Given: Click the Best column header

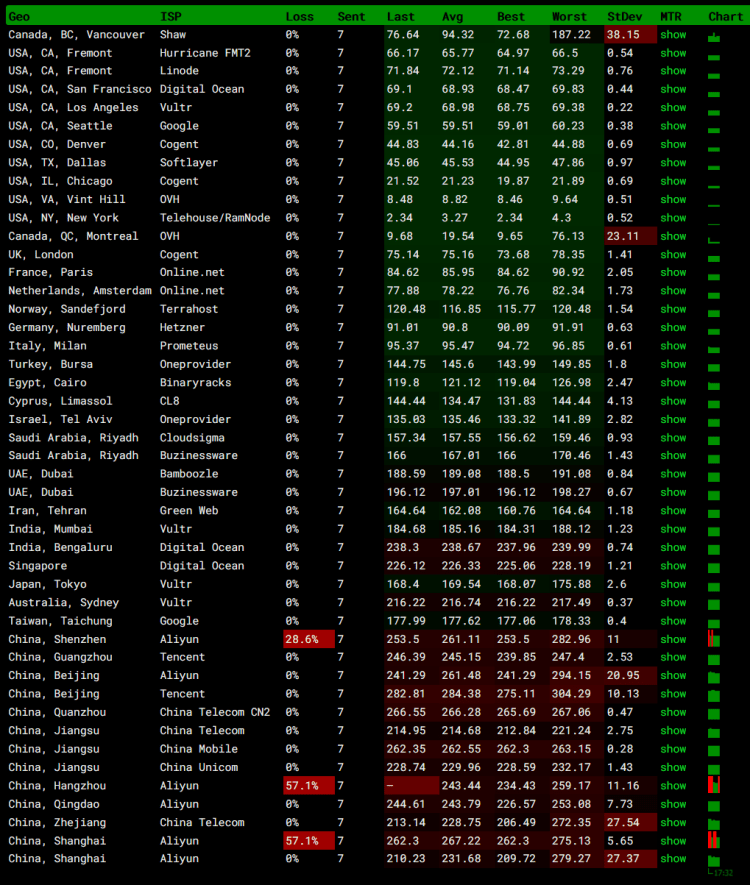Looking at the screenshot, I should (511, 17).
